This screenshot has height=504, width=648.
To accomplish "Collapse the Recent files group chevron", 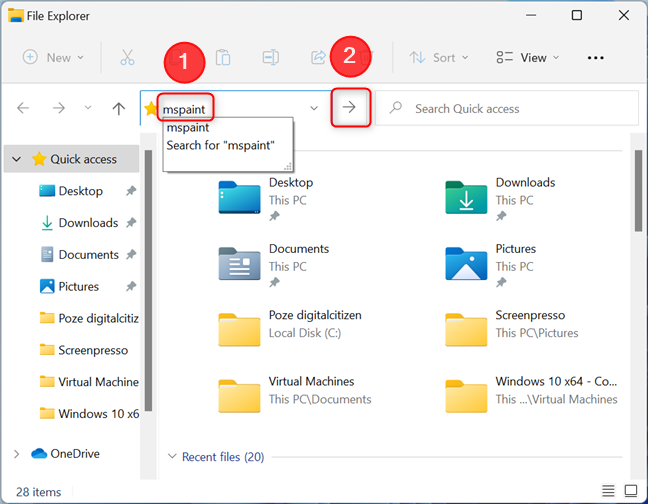I will pos(172,456).
